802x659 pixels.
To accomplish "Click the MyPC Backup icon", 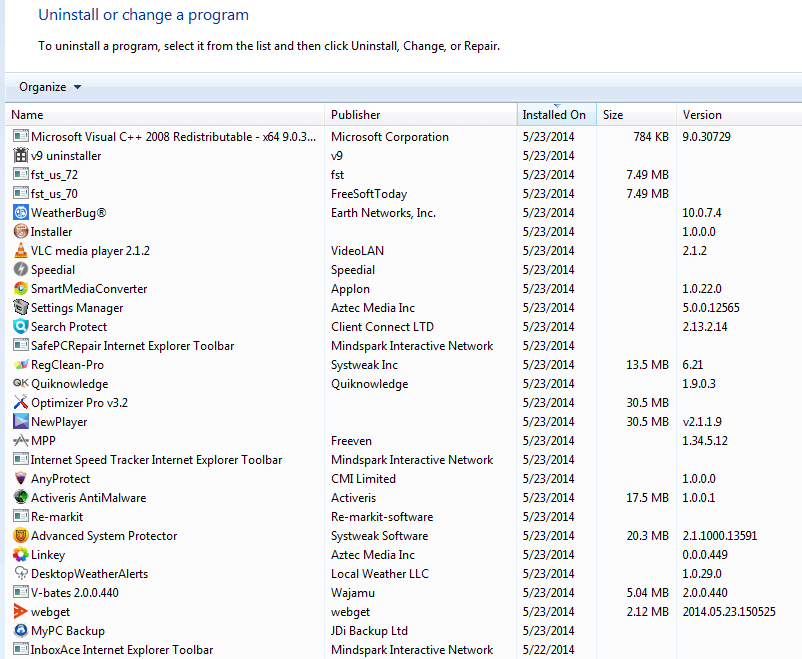I will [21, 631].
